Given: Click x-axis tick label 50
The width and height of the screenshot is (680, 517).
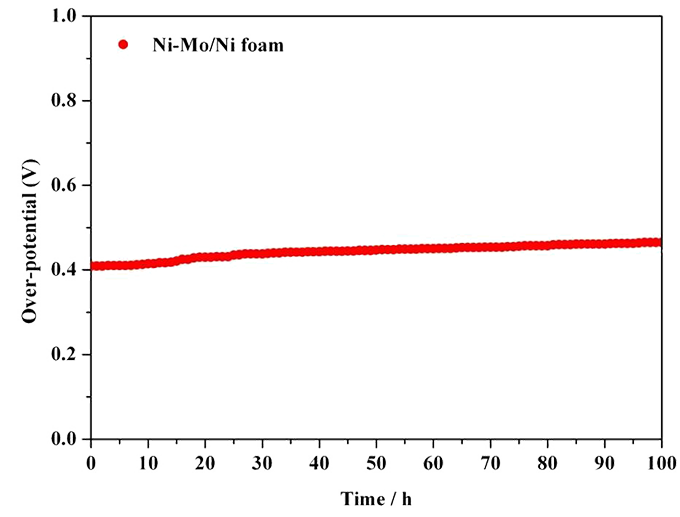Looking at the screenshot, I should pos(376,463).
